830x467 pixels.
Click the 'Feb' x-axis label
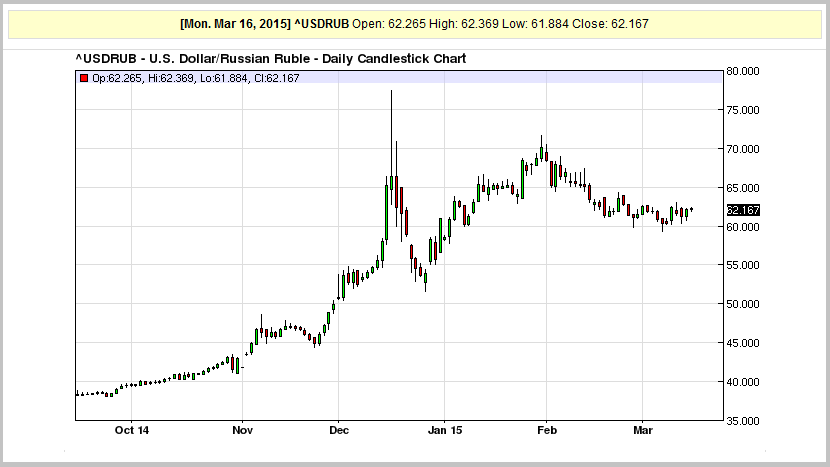547,430
